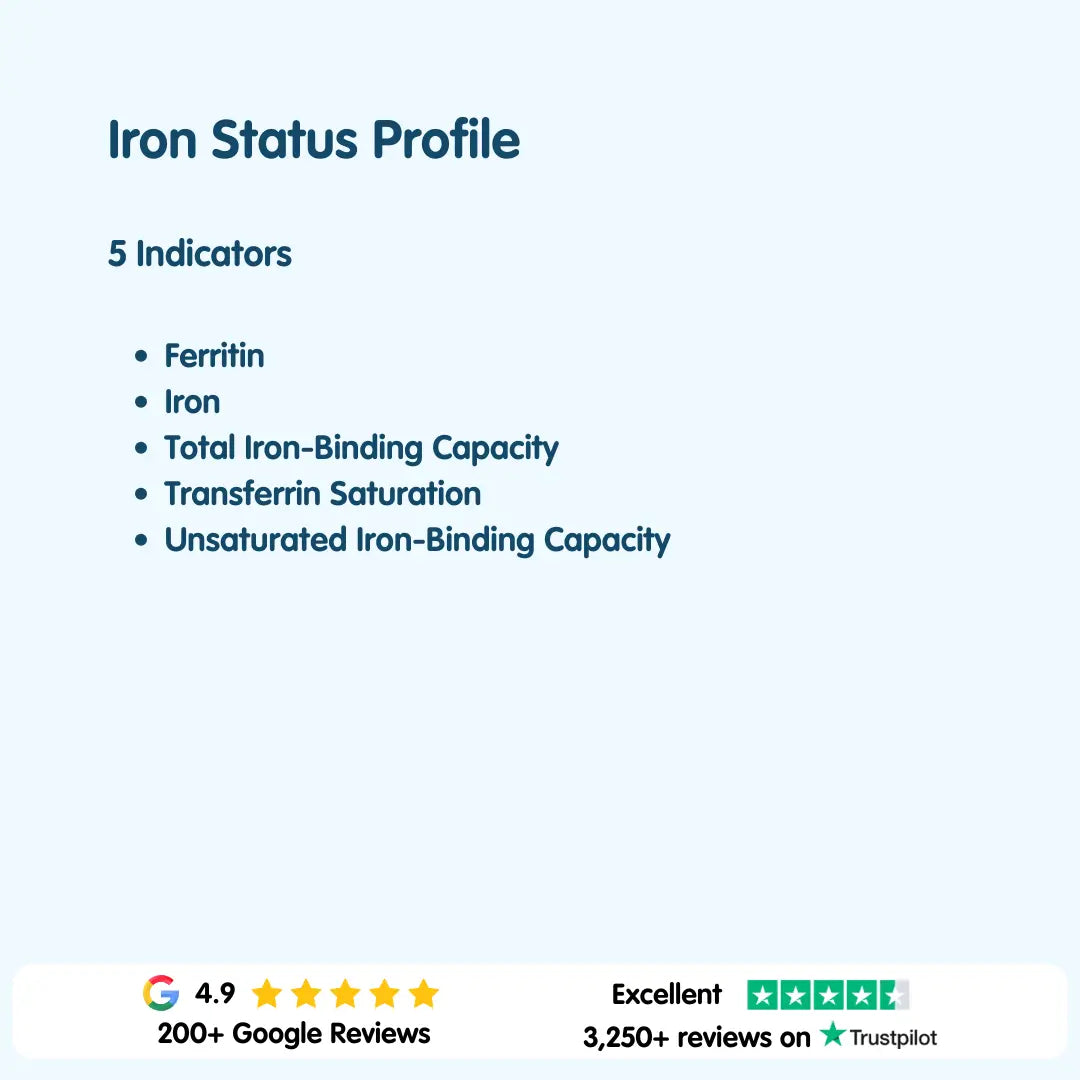Click the first green Trustpilot rating star
Screen dimensions: 1080x1080
click(763, 995)
